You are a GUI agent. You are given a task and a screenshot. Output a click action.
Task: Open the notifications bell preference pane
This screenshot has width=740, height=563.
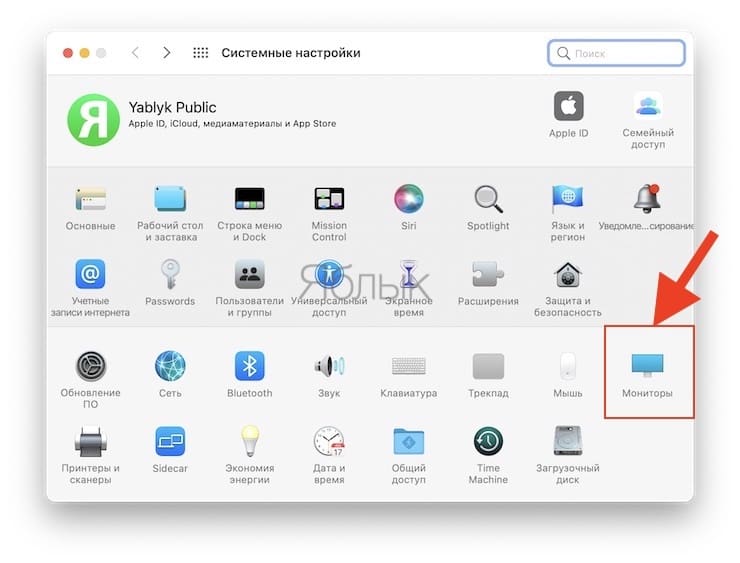648,199
